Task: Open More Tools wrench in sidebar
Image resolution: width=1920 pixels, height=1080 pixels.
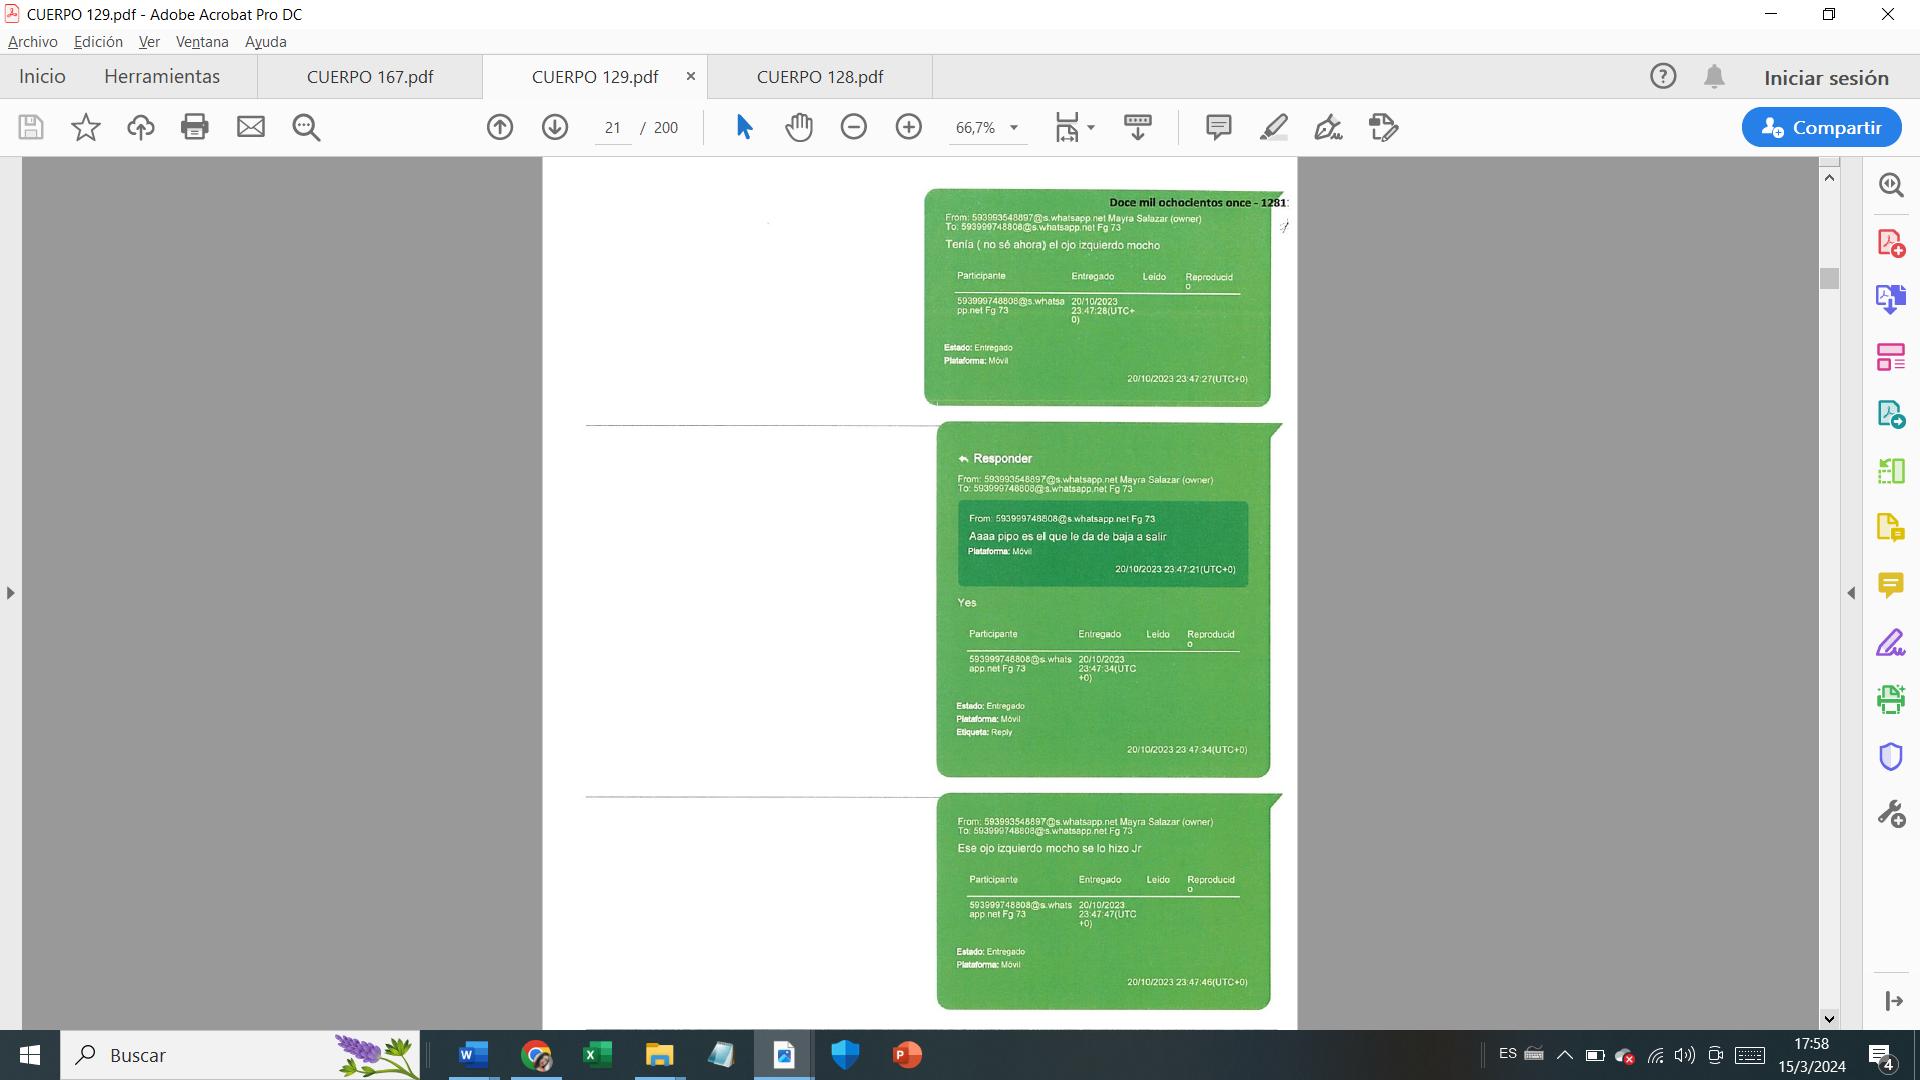Action: click(1891, 813)
